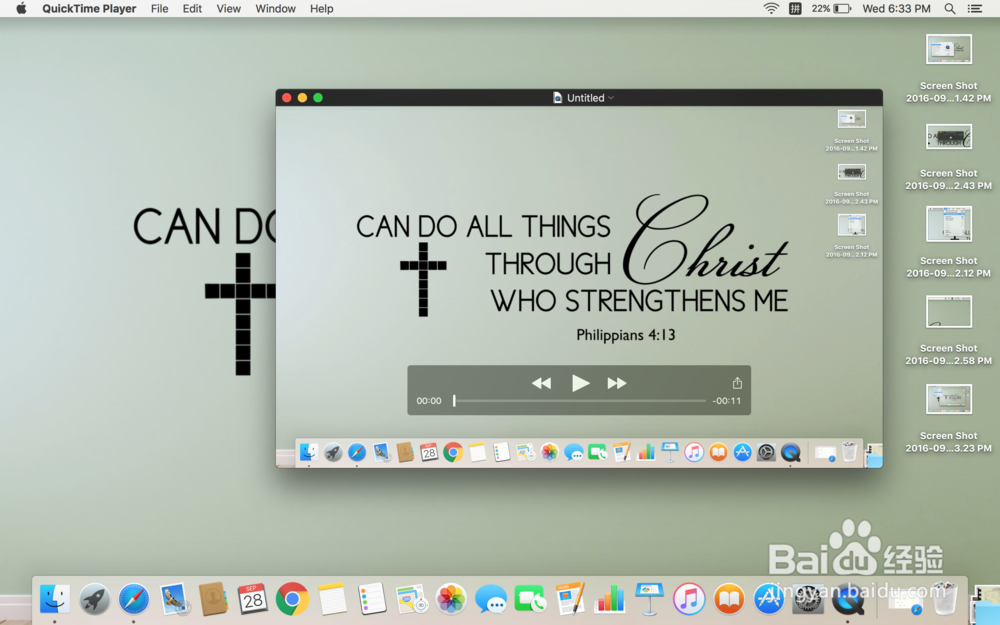This screenshot has width=1000, height=625.
Task: Open the share menu in the playback controls
Action: tap(737, 383)
